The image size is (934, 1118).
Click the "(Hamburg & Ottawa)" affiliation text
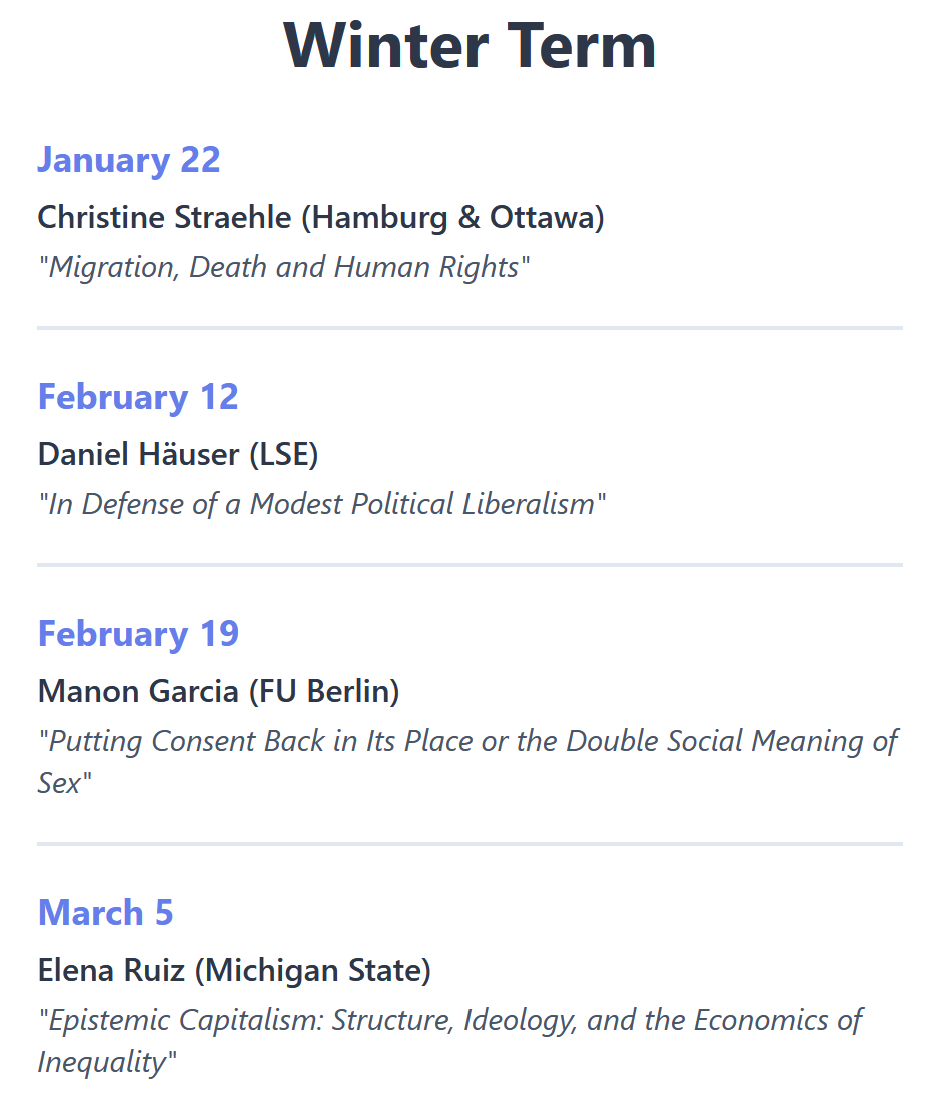[452, 217]
